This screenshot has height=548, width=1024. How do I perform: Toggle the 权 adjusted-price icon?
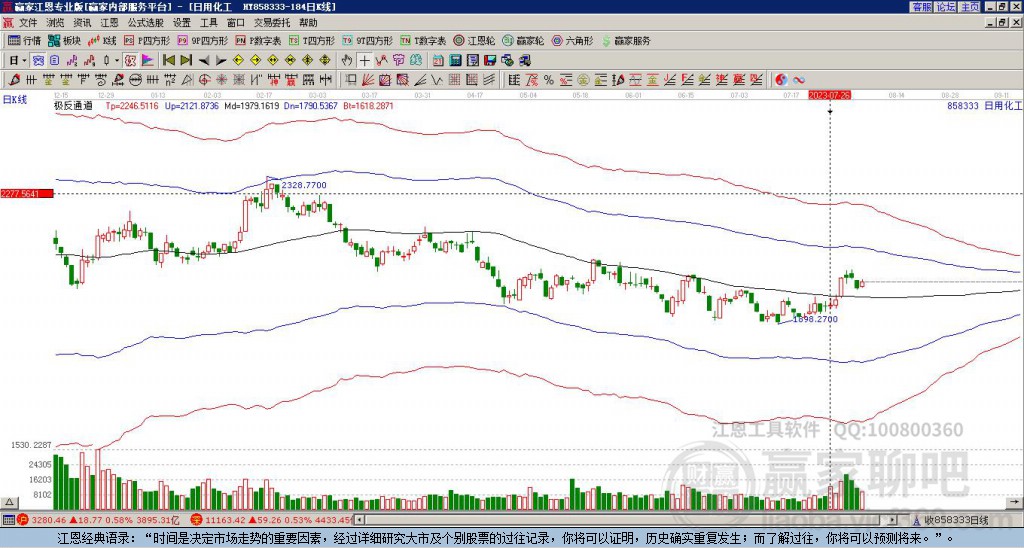point(130,61)
